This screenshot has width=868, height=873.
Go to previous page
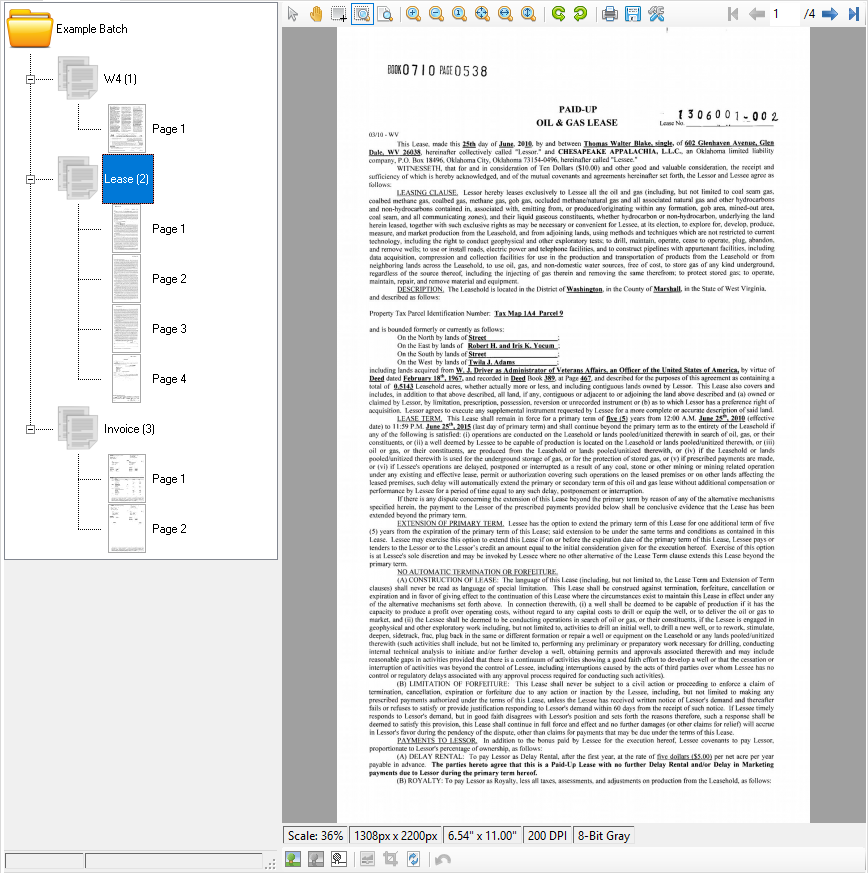757,13
